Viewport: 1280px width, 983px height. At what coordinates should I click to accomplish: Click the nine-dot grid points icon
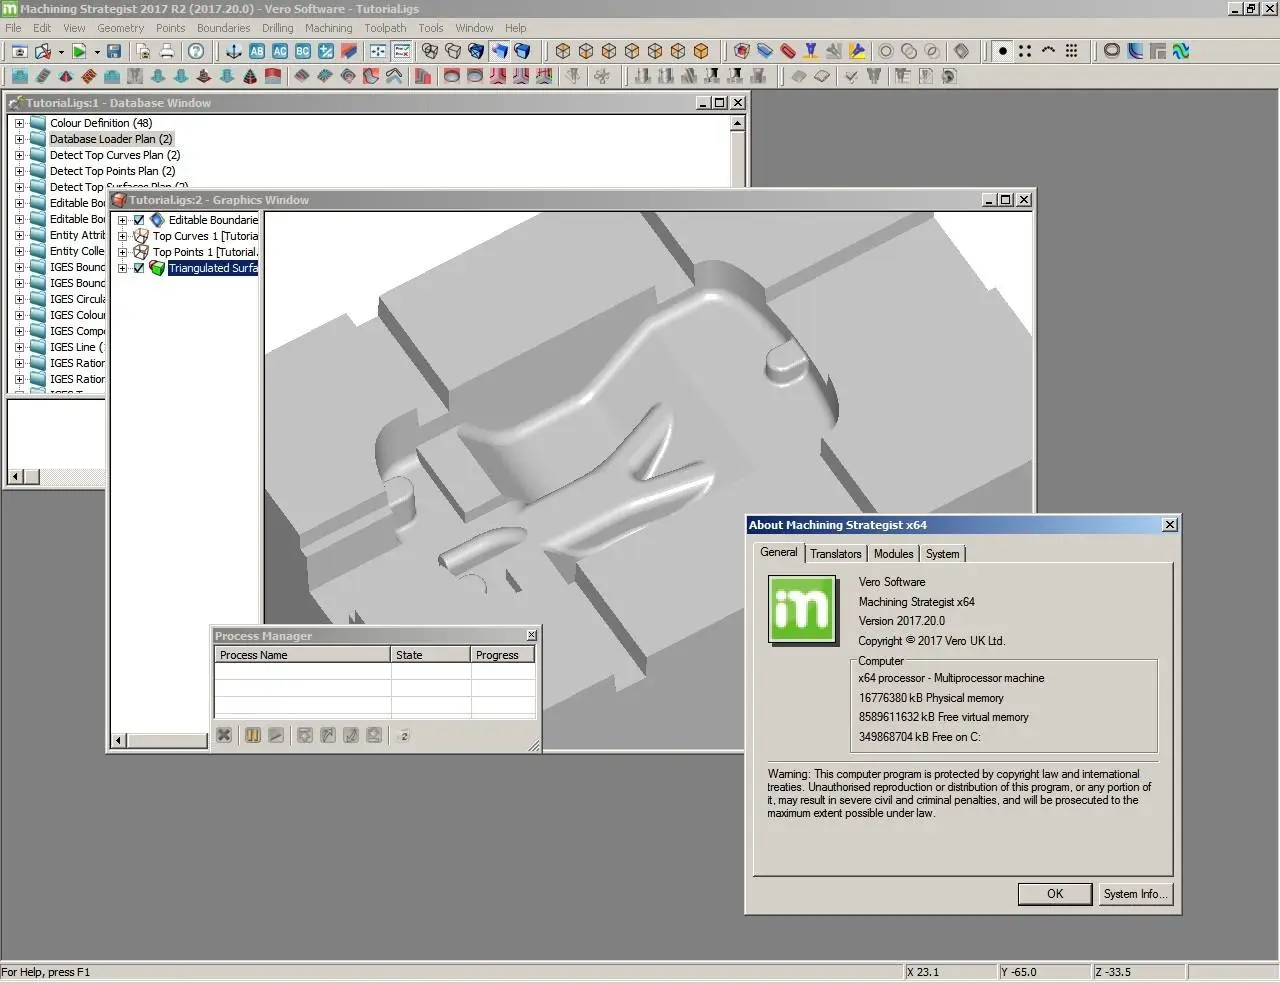click(x=1071, y=51)
